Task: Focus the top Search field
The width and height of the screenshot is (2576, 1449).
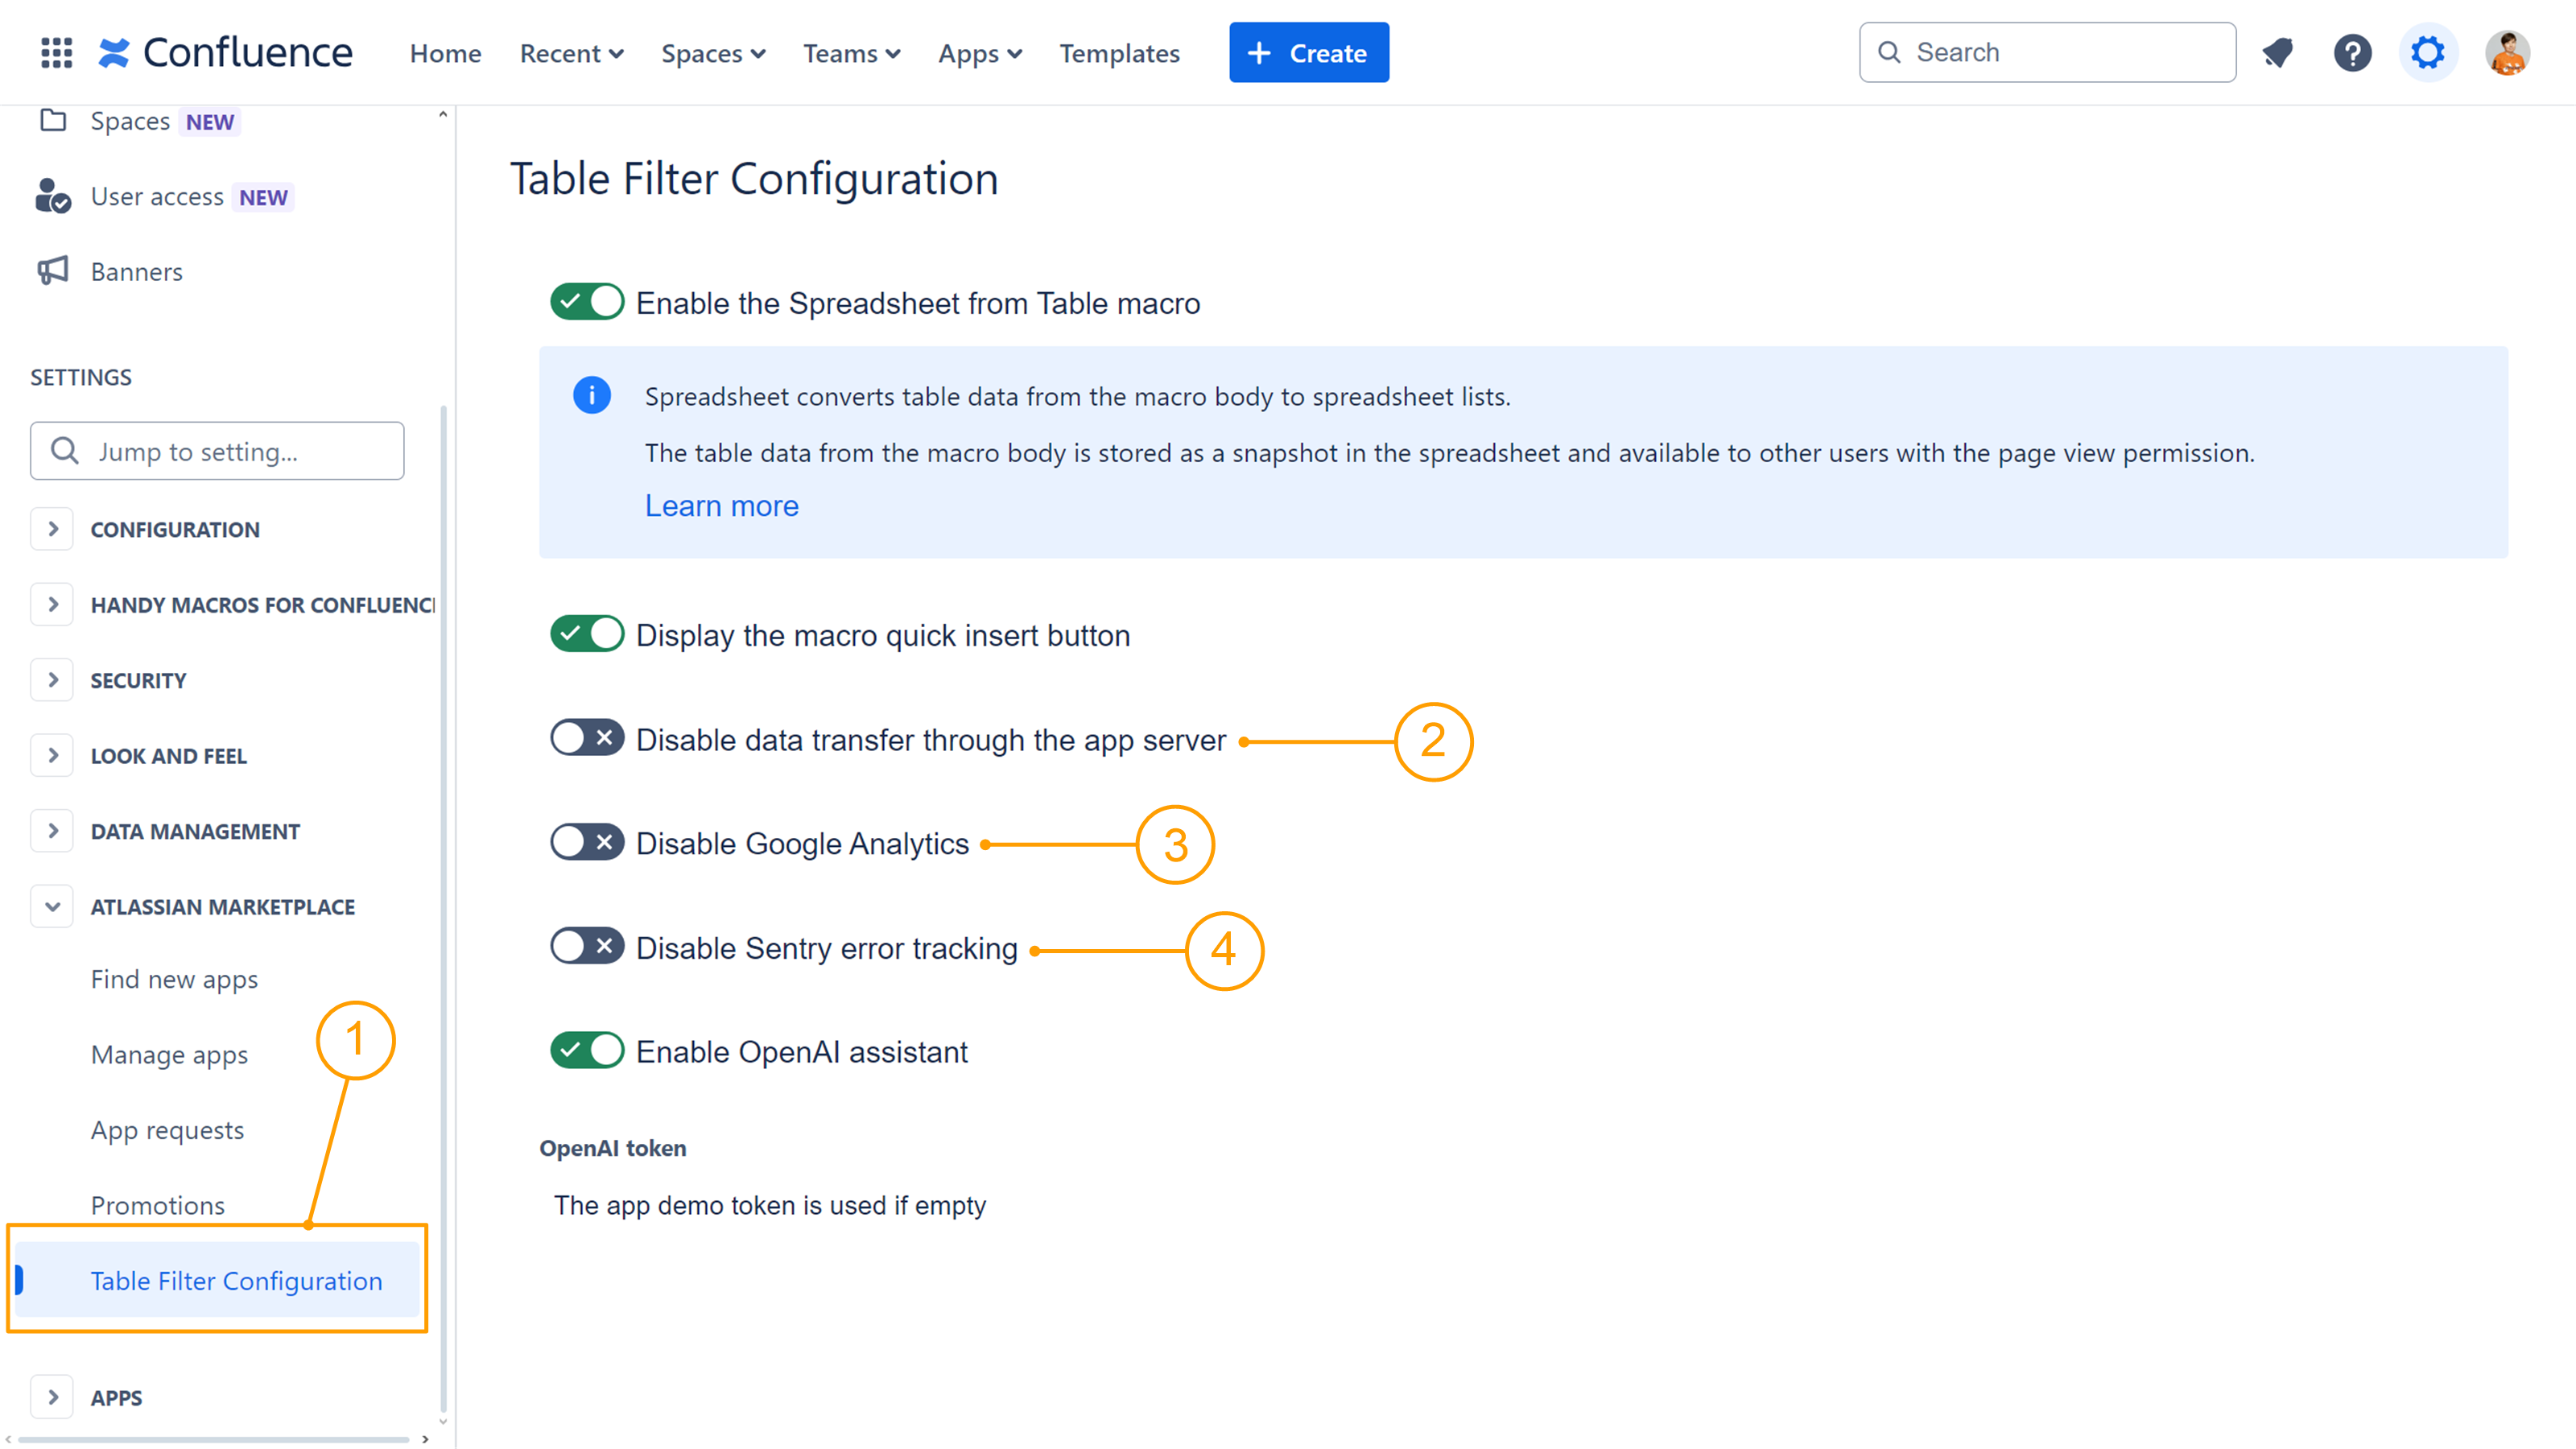Action: point(2046,52)
